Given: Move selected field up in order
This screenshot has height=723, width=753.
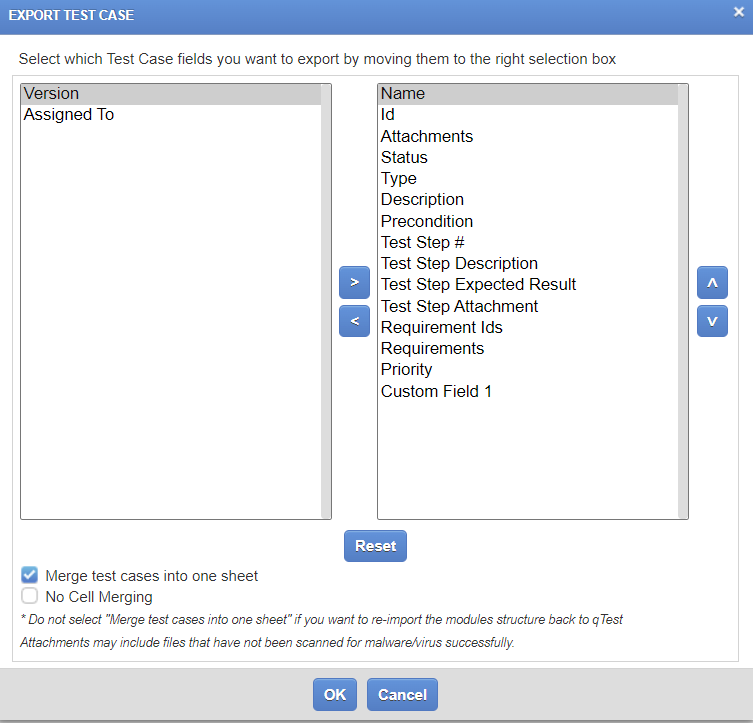Looking at the screenshot, I should point(712,282).
